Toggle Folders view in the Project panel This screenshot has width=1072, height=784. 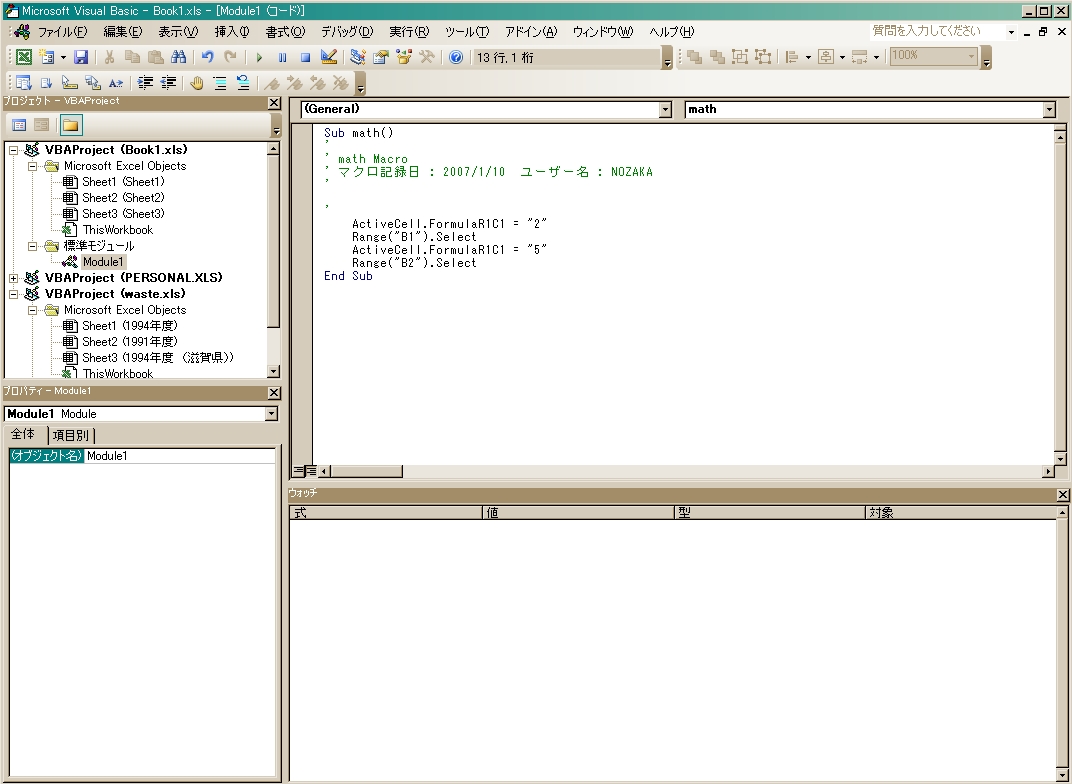click(x=70, y=125)
